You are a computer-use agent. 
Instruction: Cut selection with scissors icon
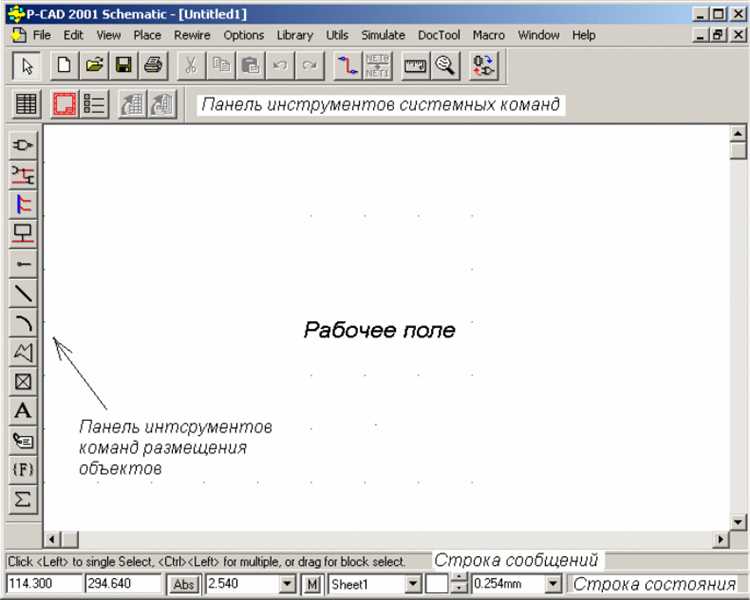pos(191,66)
